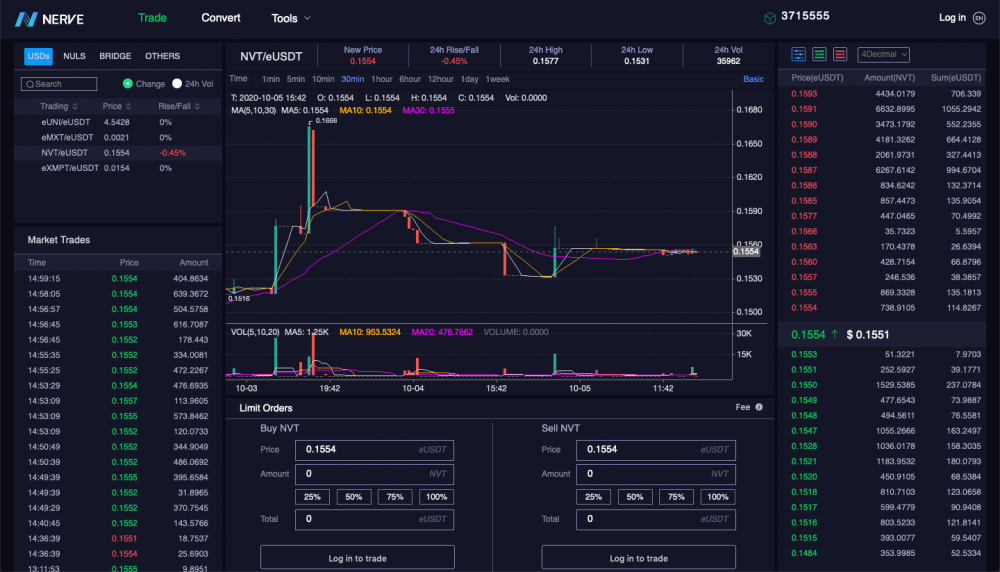
Task: Set sell amount to 75%
Action: (676, 497)
